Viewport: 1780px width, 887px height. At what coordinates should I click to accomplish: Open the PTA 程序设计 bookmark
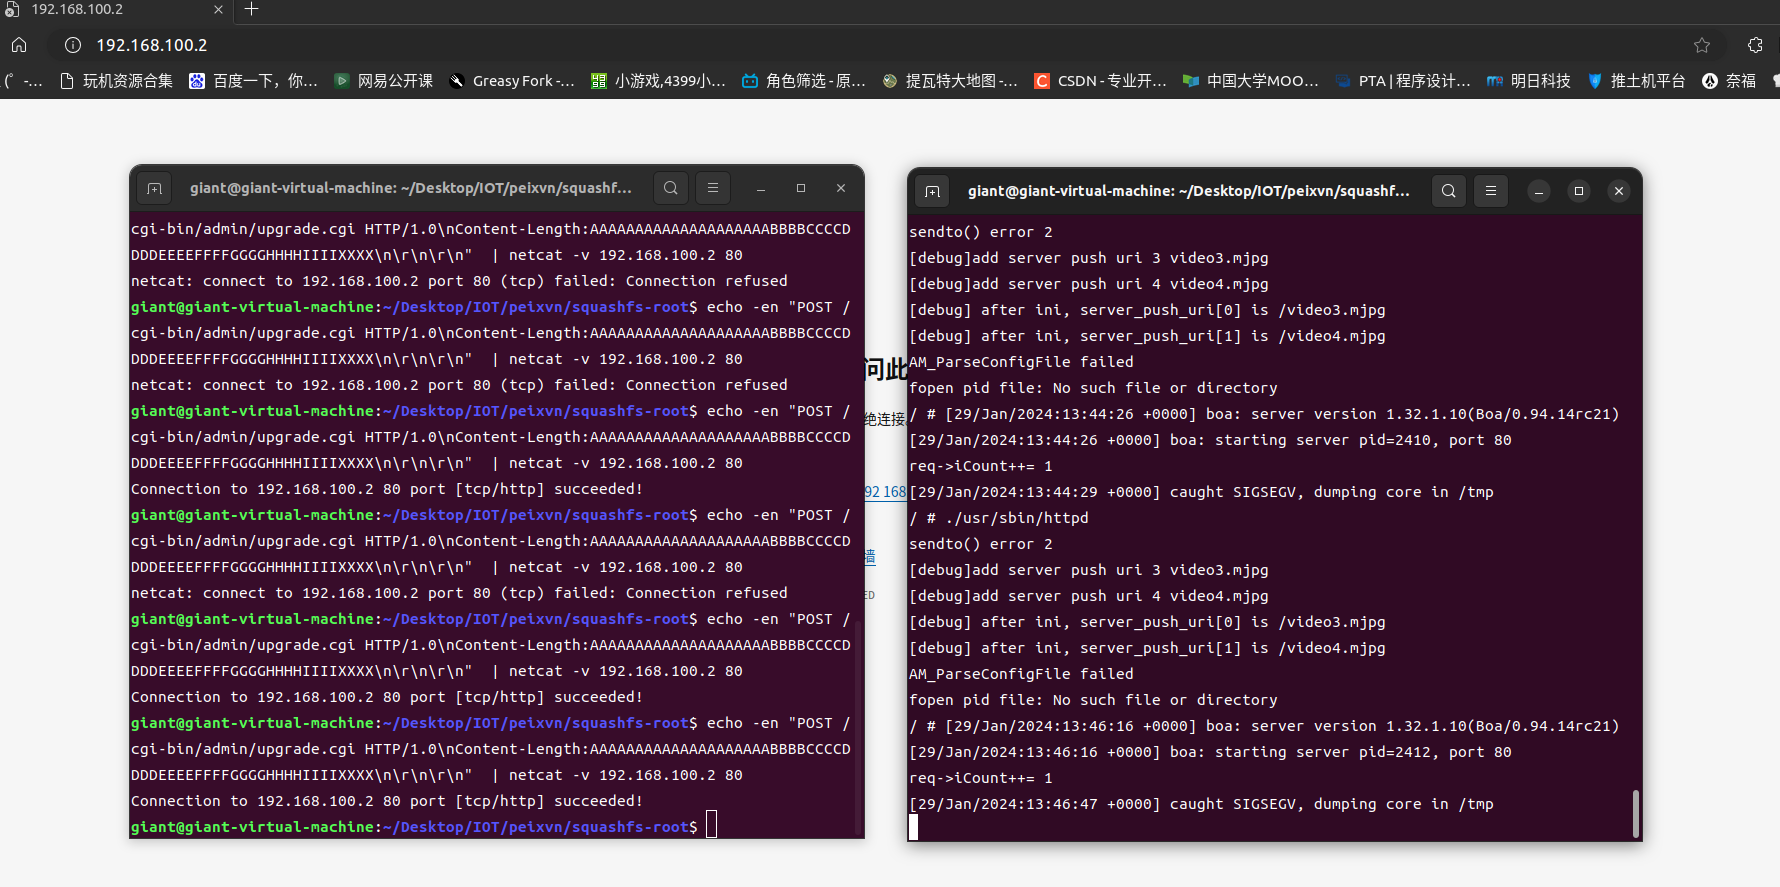tap(1403, 81)
